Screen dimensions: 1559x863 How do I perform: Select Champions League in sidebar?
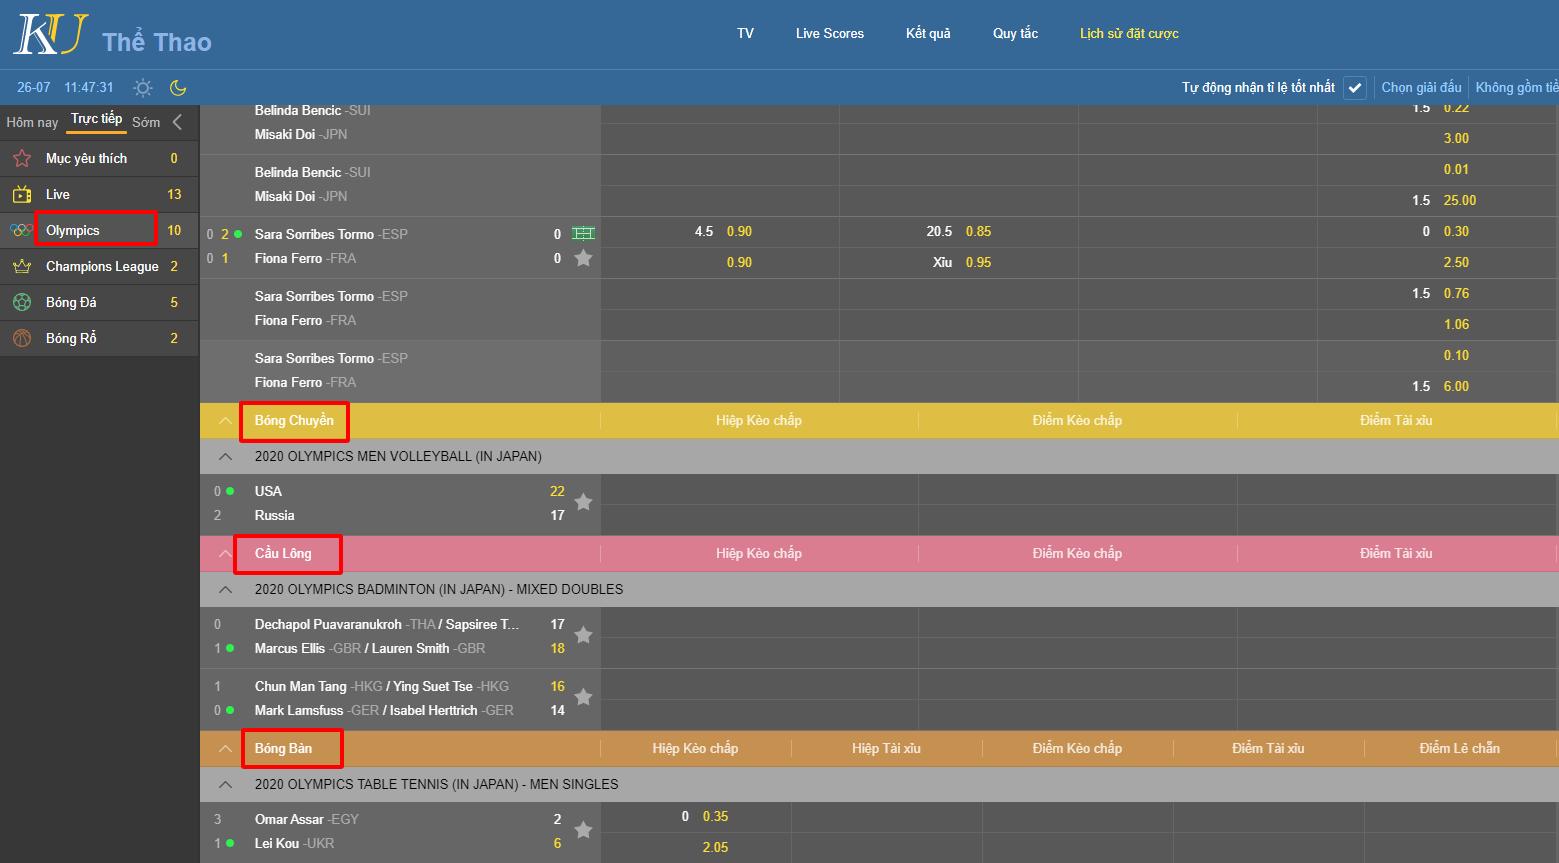click(x=99, y=266)
